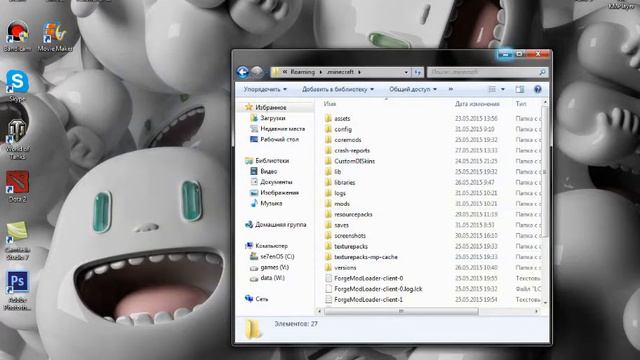Select the saves folder
The width and height of the screenshot is (640, 360).
pyautogui.click(x=341, y=225)
